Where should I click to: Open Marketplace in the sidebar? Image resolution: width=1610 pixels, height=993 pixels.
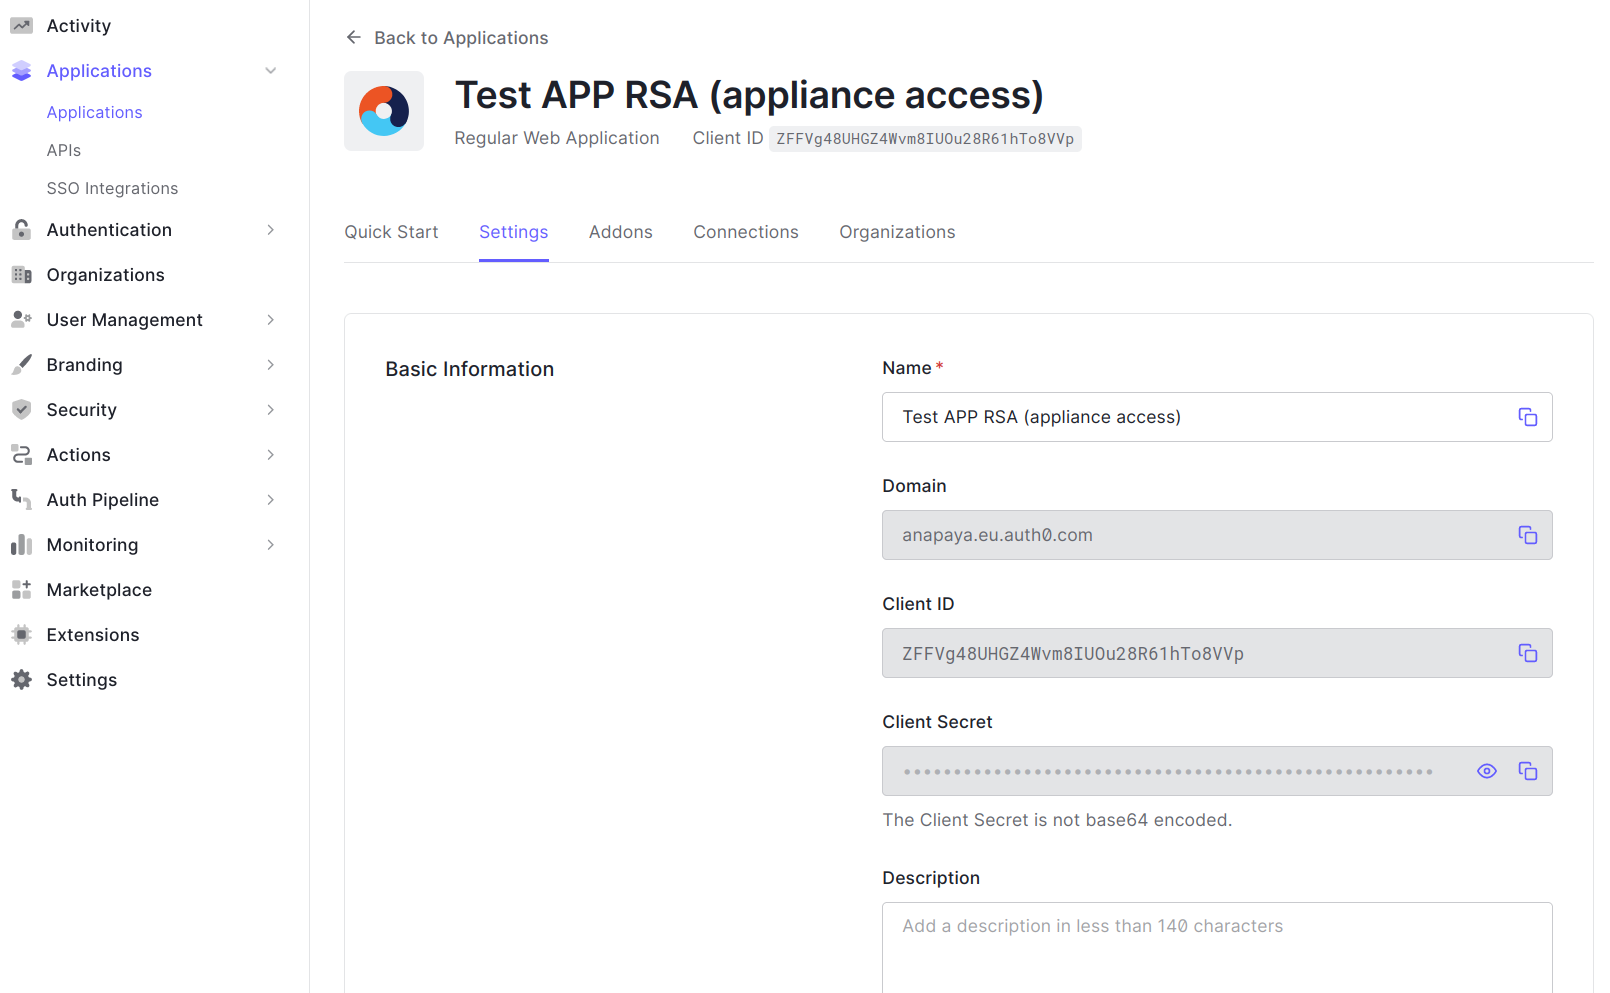(x=99, y=590)
